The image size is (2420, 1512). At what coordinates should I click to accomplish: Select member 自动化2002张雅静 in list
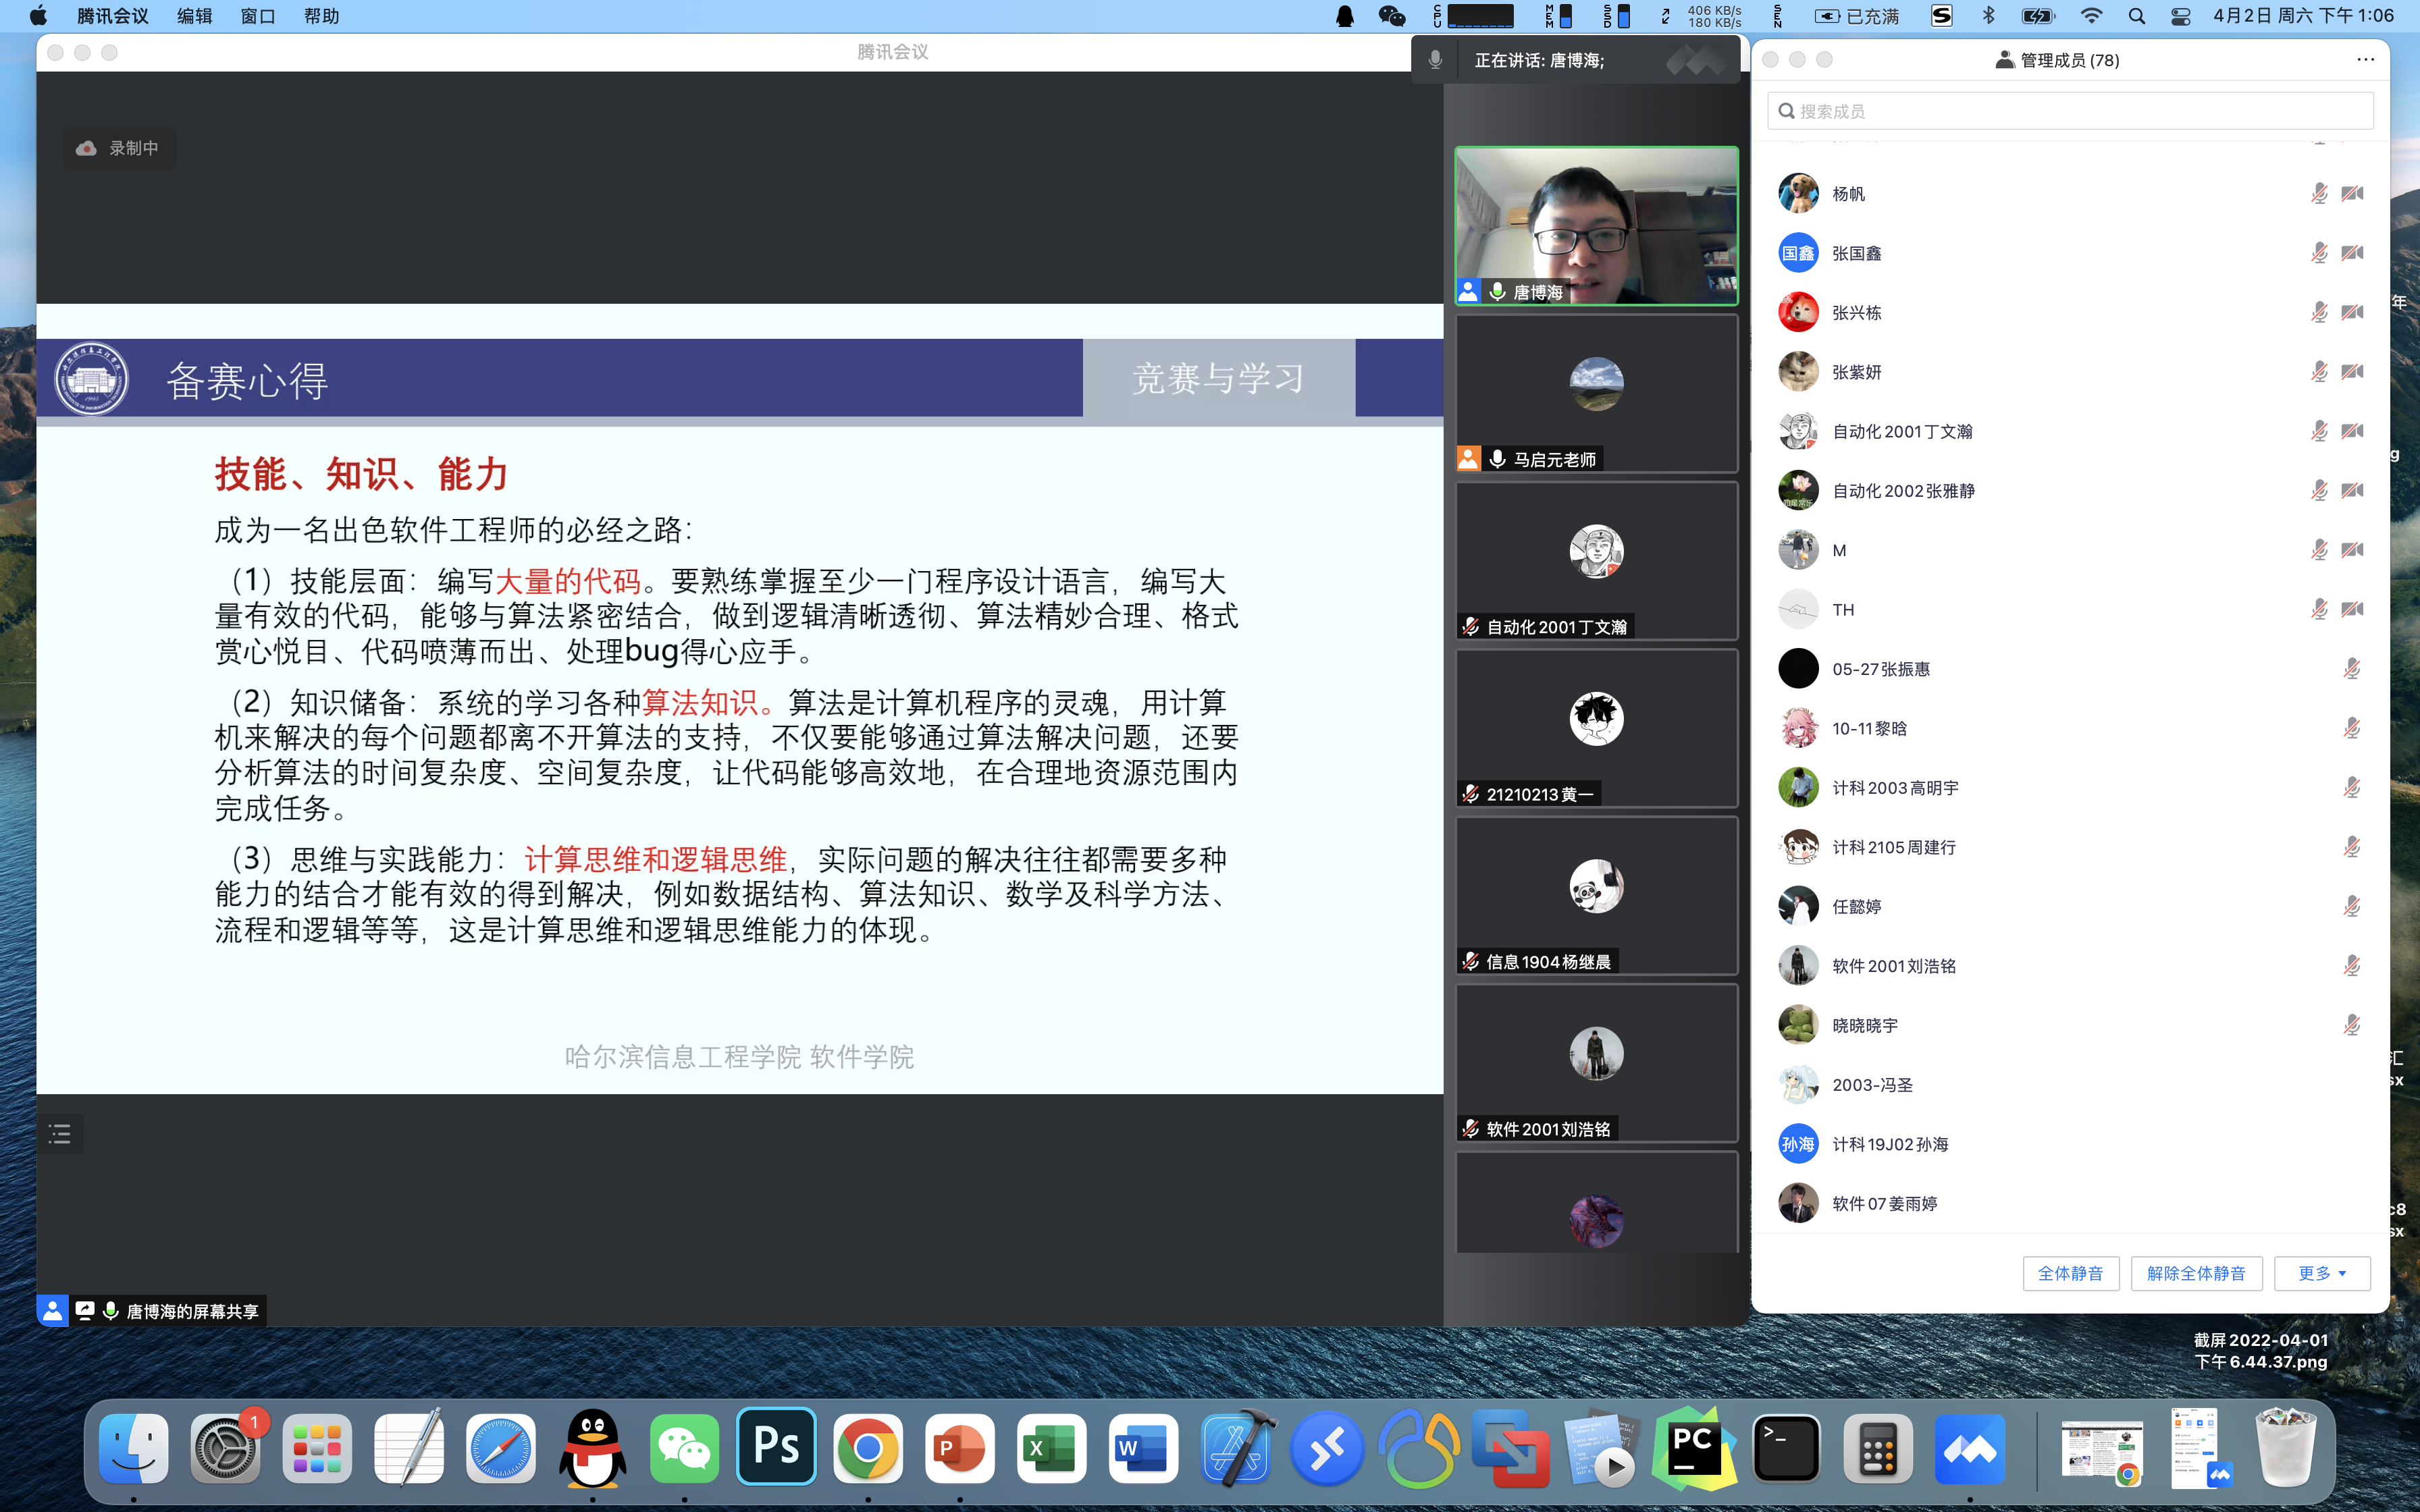2070,491
